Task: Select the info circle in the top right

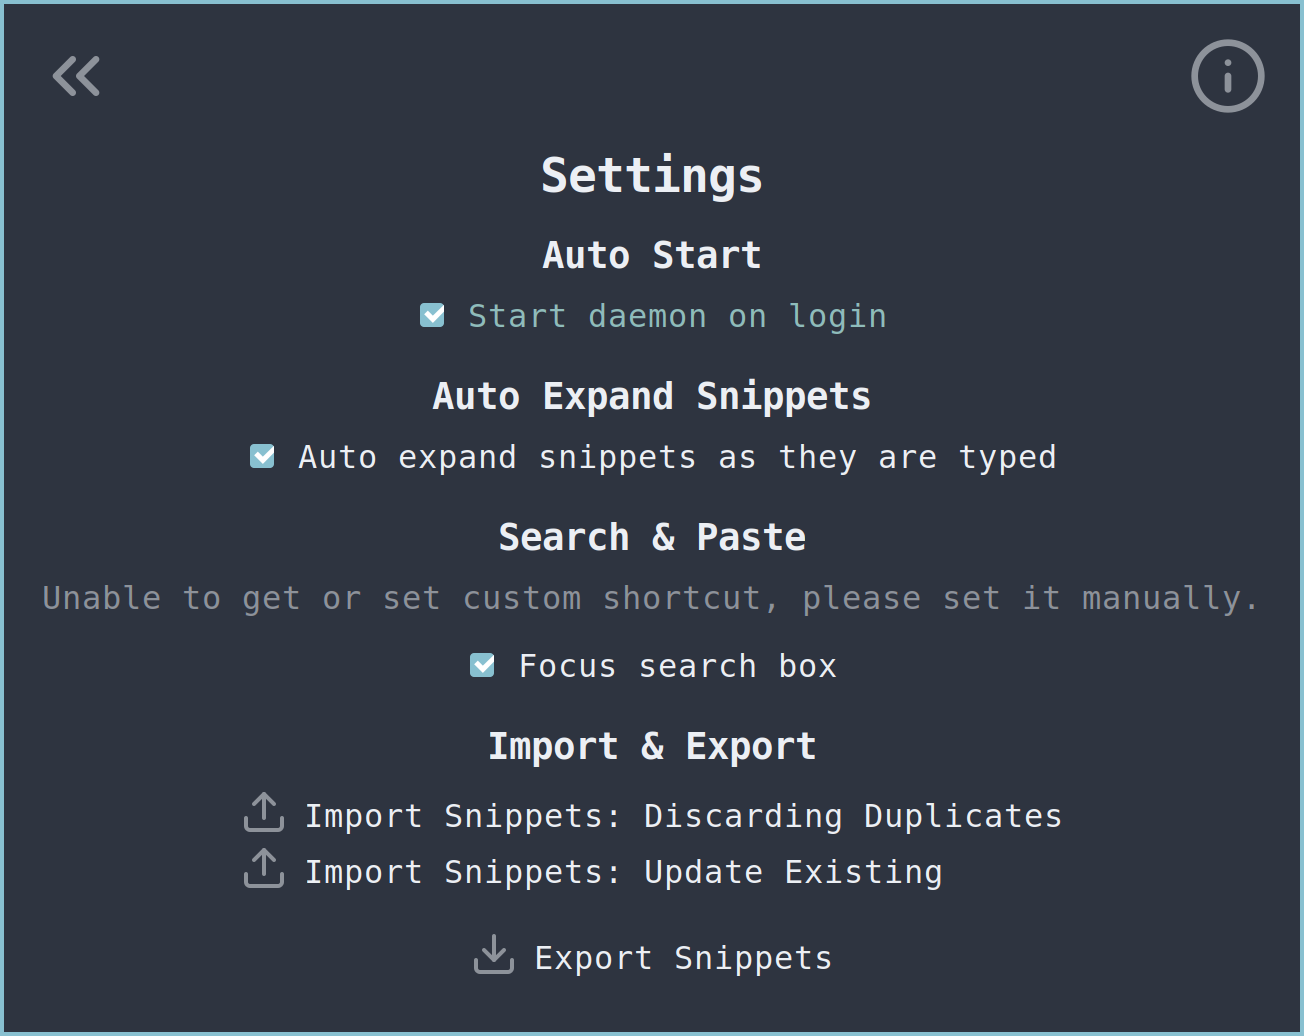Action: (1227, 76)
